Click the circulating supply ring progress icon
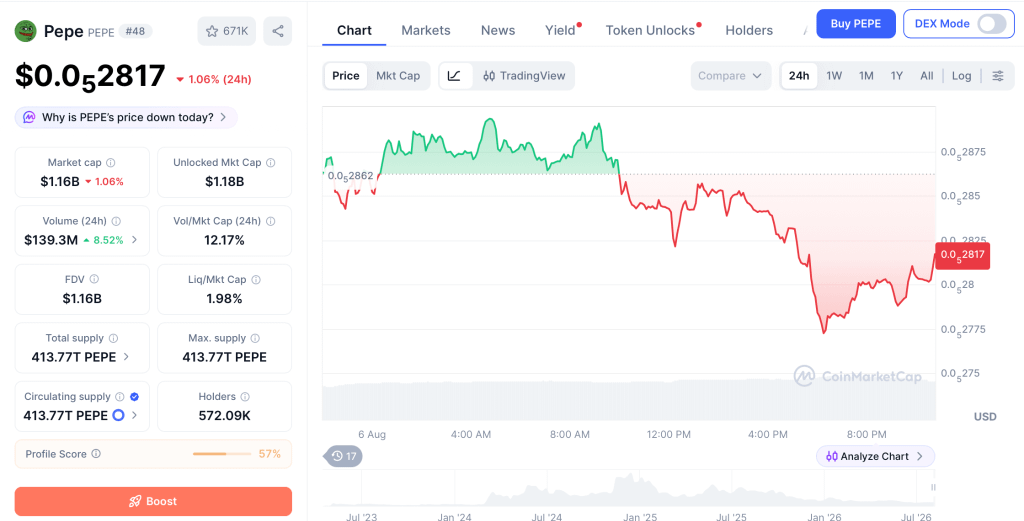1024x521 pixels. (118, 415)
